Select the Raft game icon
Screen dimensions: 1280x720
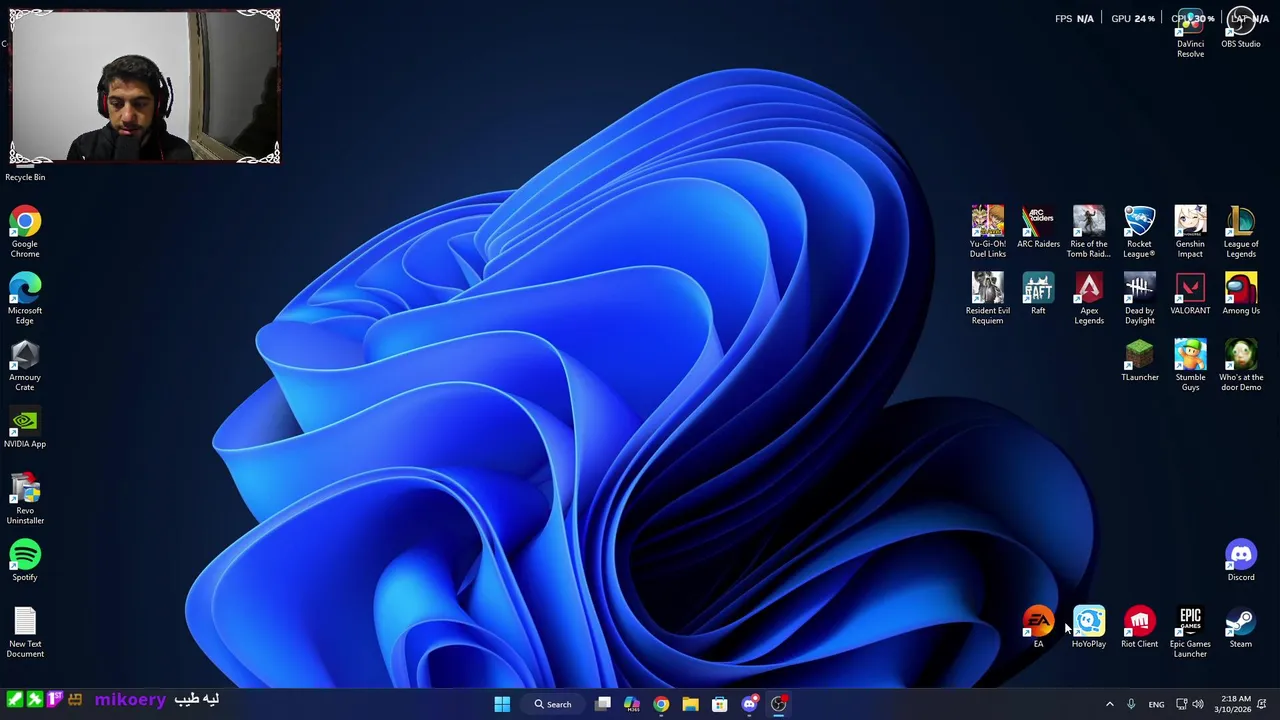1038,294
